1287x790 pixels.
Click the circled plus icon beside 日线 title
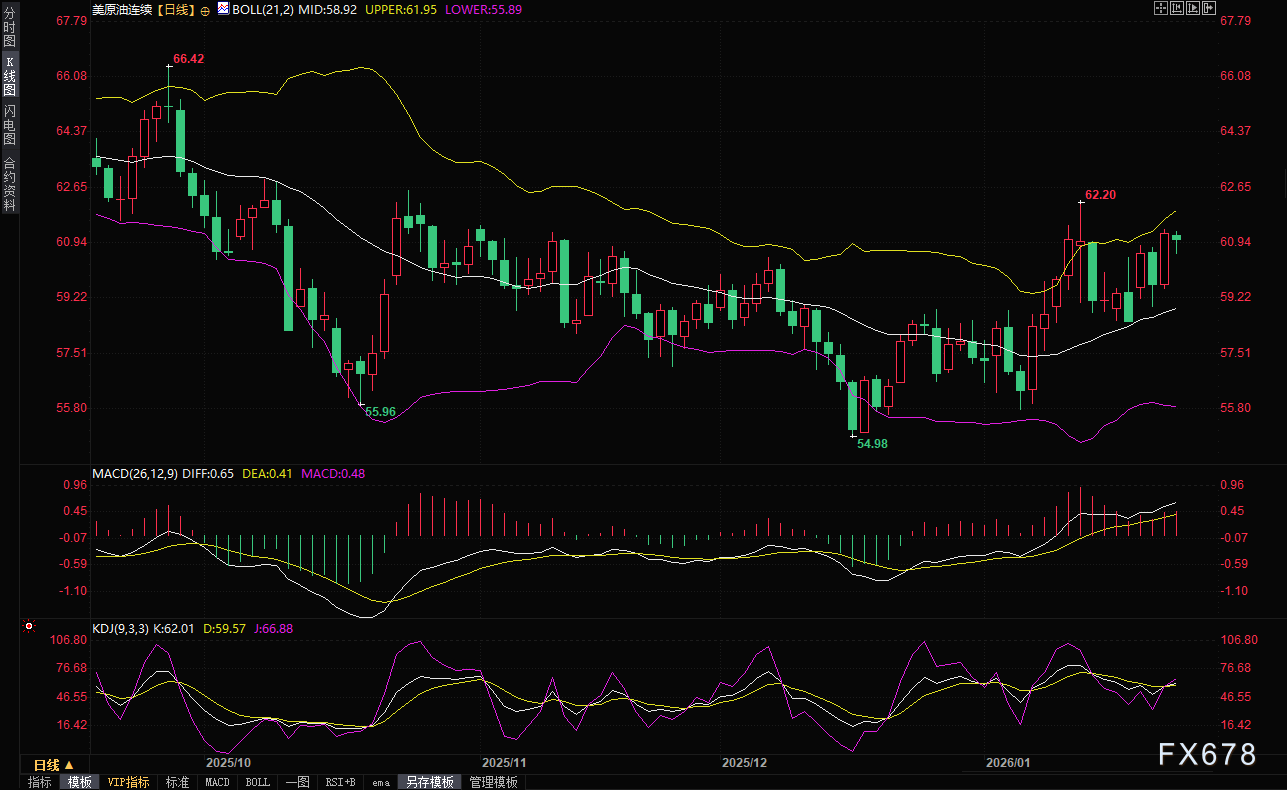(205, 9)
